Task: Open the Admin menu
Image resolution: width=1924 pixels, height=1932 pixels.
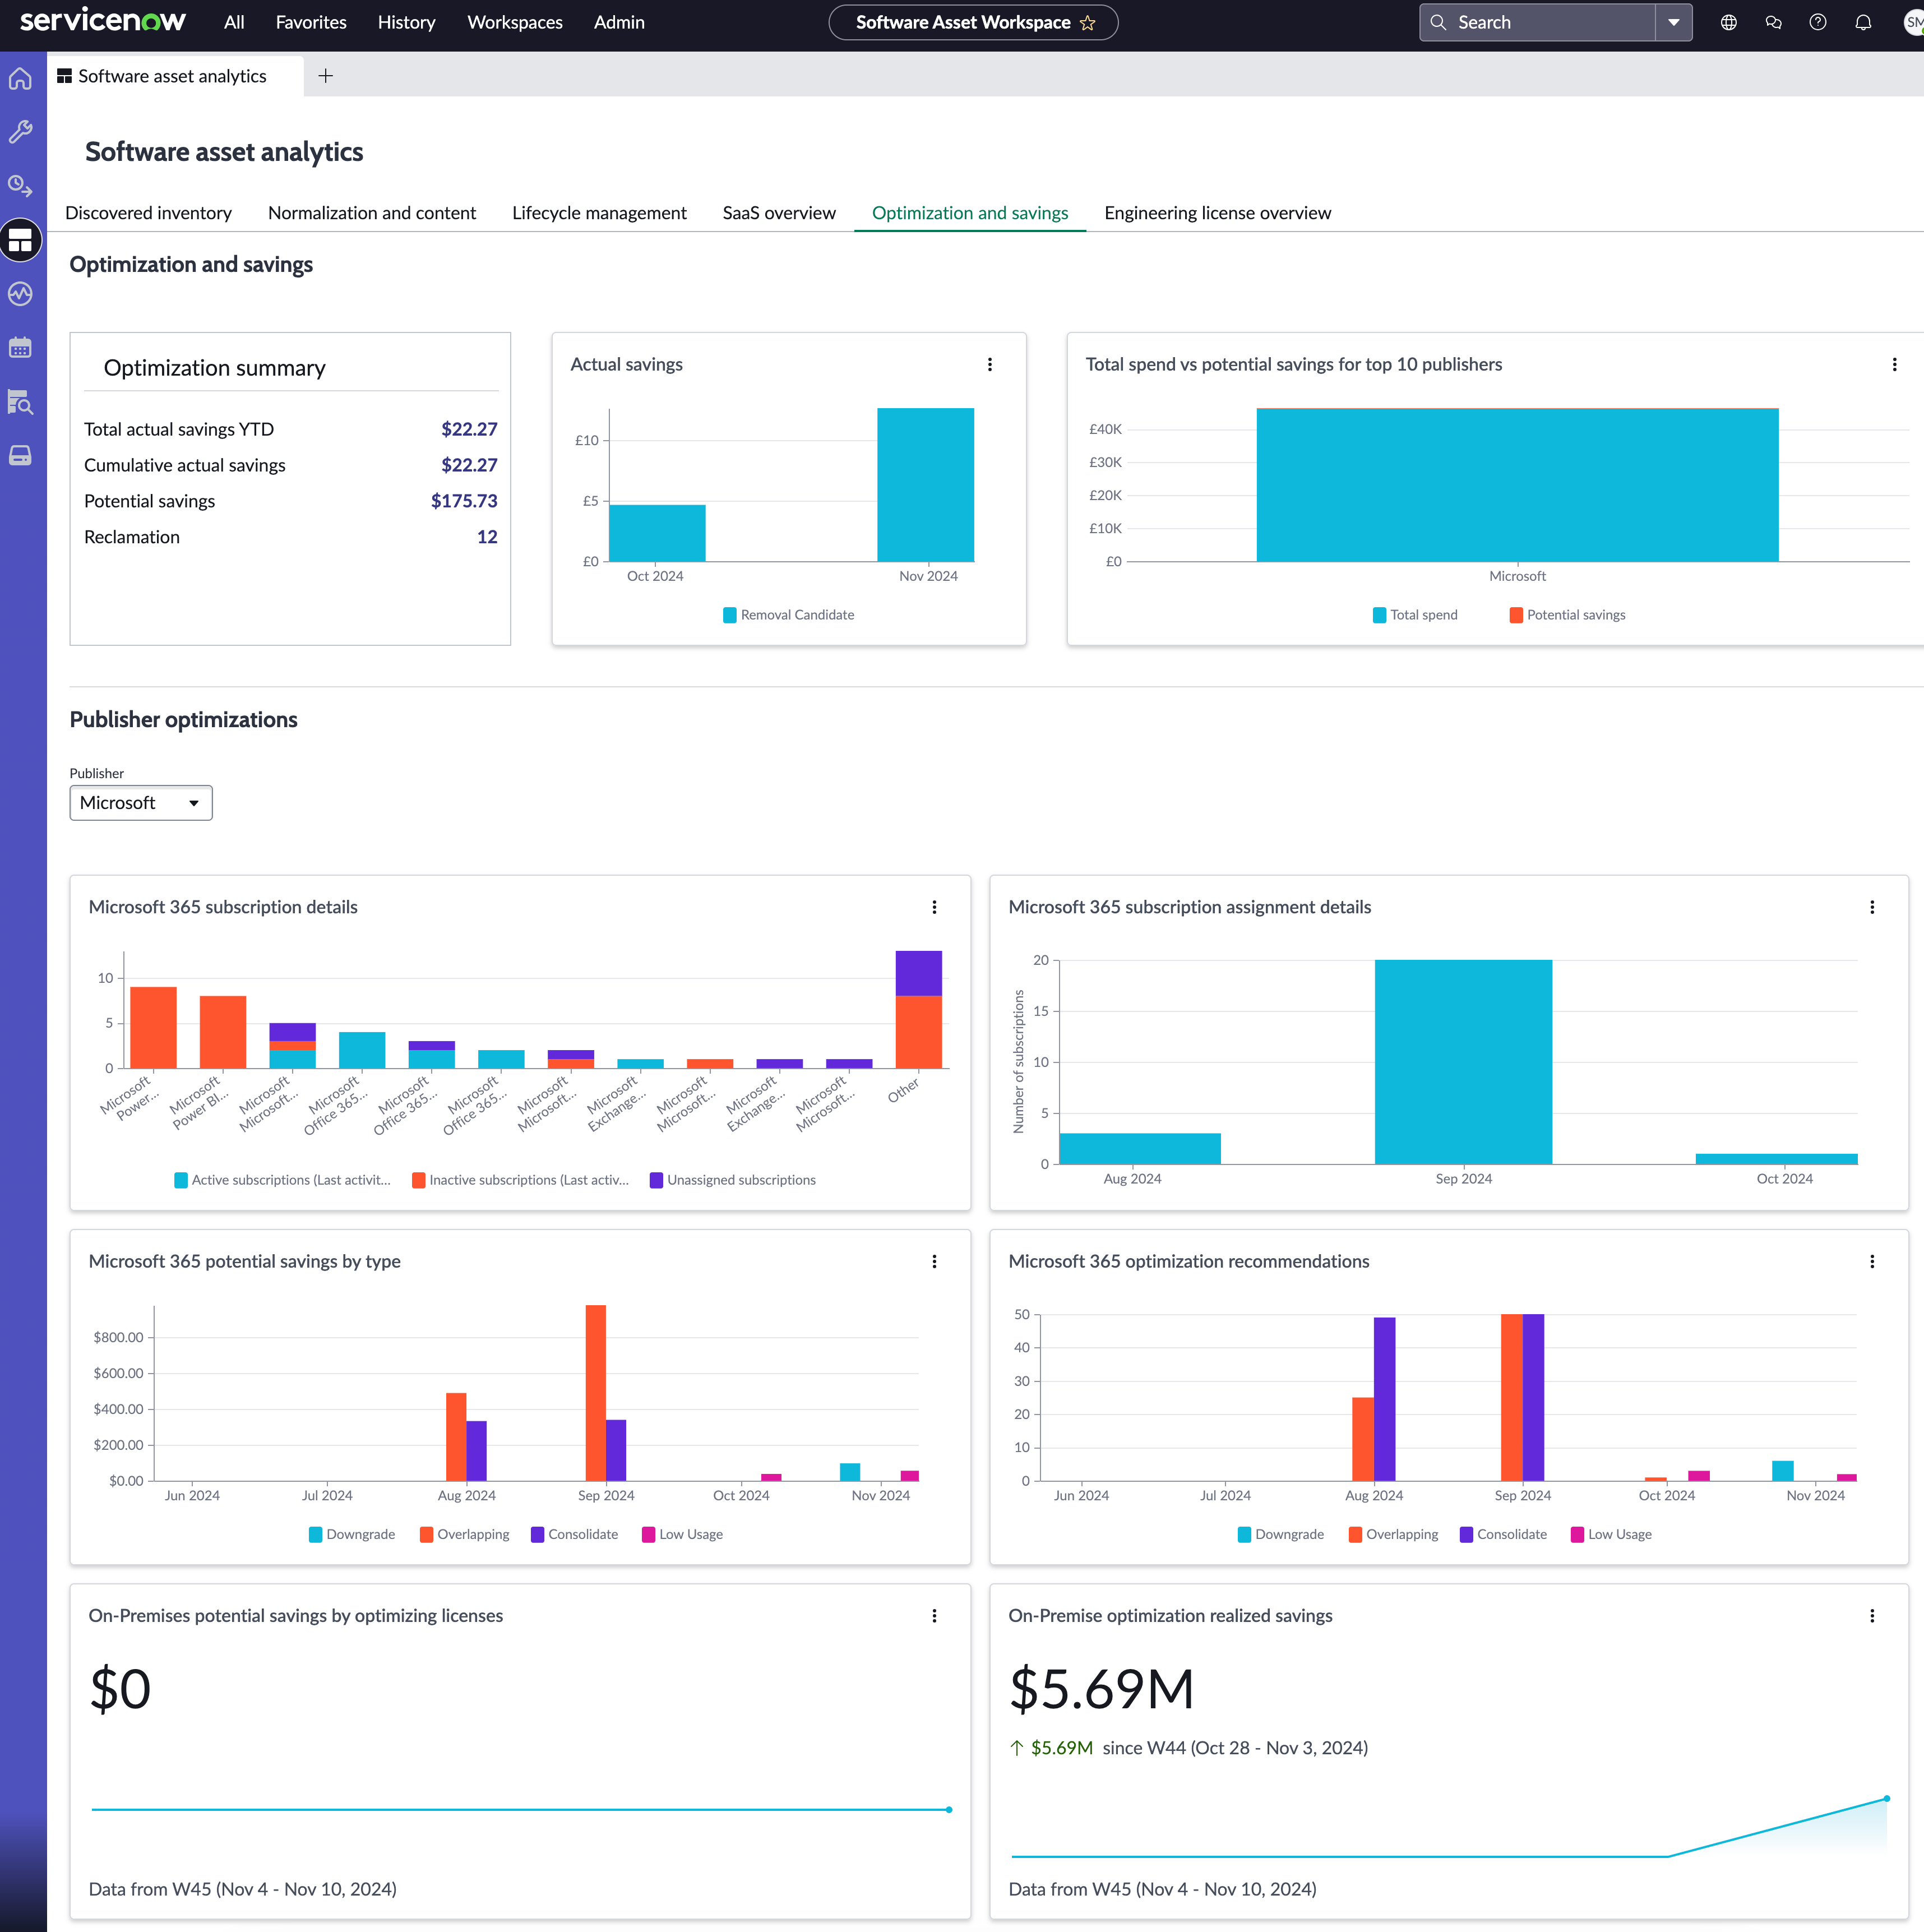Action: (619, 22)
